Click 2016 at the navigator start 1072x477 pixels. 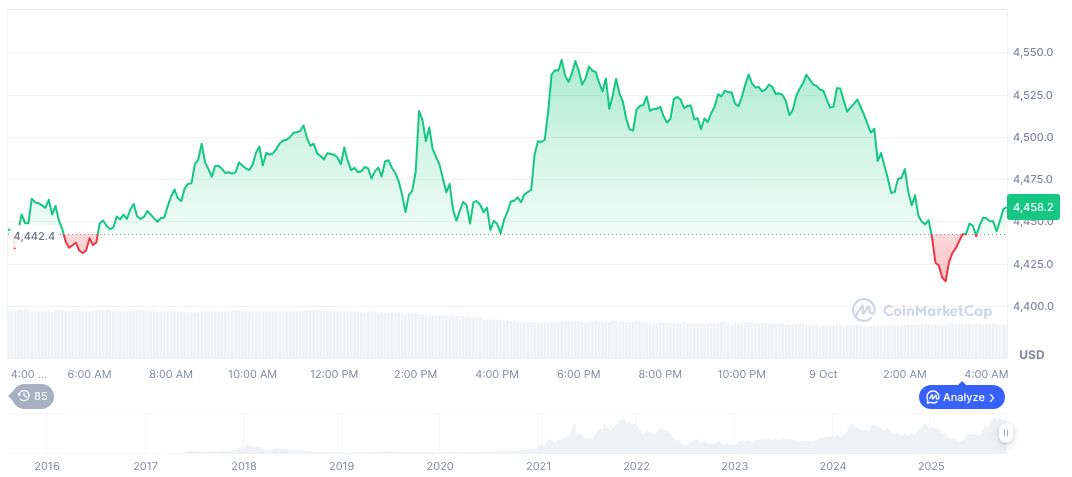(47, 466)
